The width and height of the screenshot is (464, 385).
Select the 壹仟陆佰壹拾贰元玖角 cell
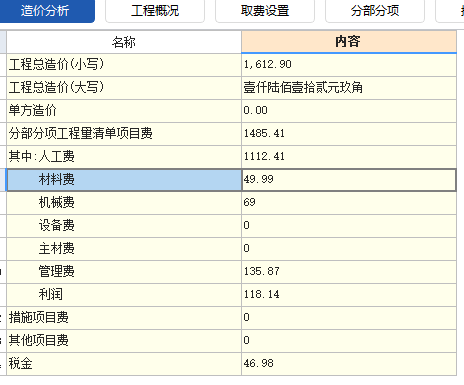(349, 88)
